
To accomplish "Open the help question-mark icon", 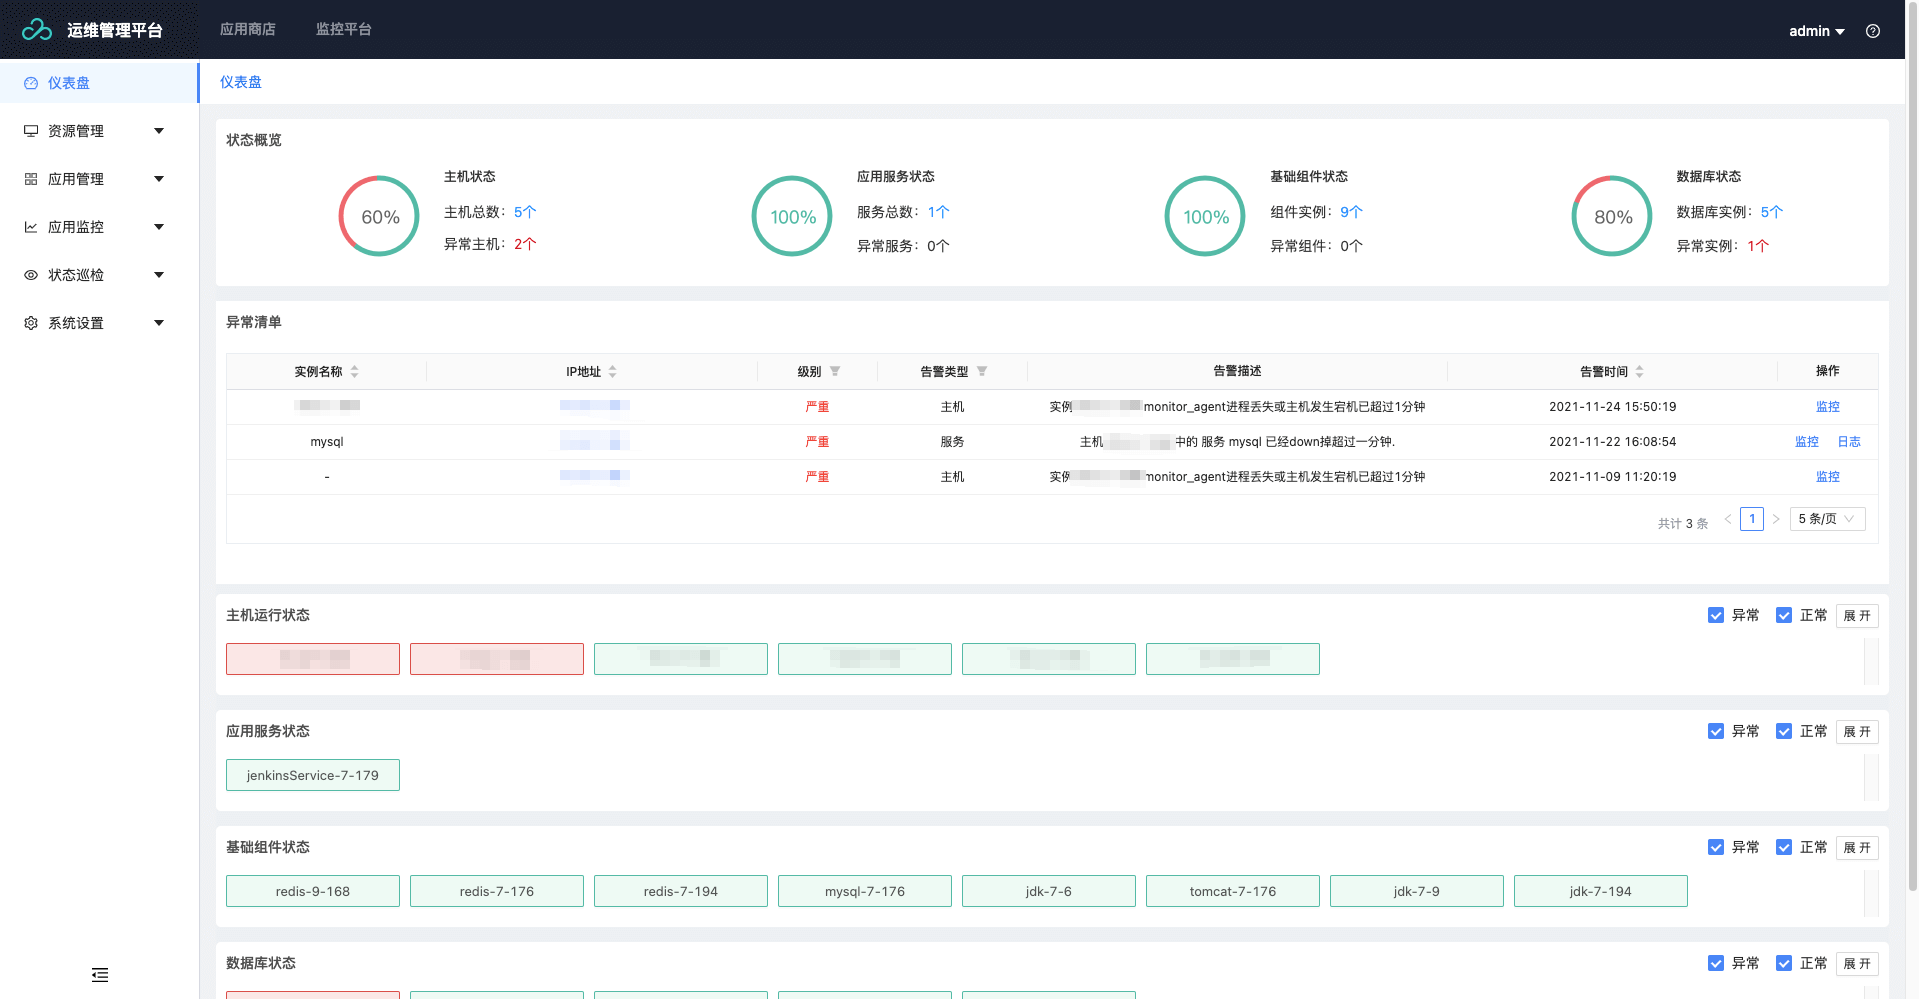I will [1873, 31].
